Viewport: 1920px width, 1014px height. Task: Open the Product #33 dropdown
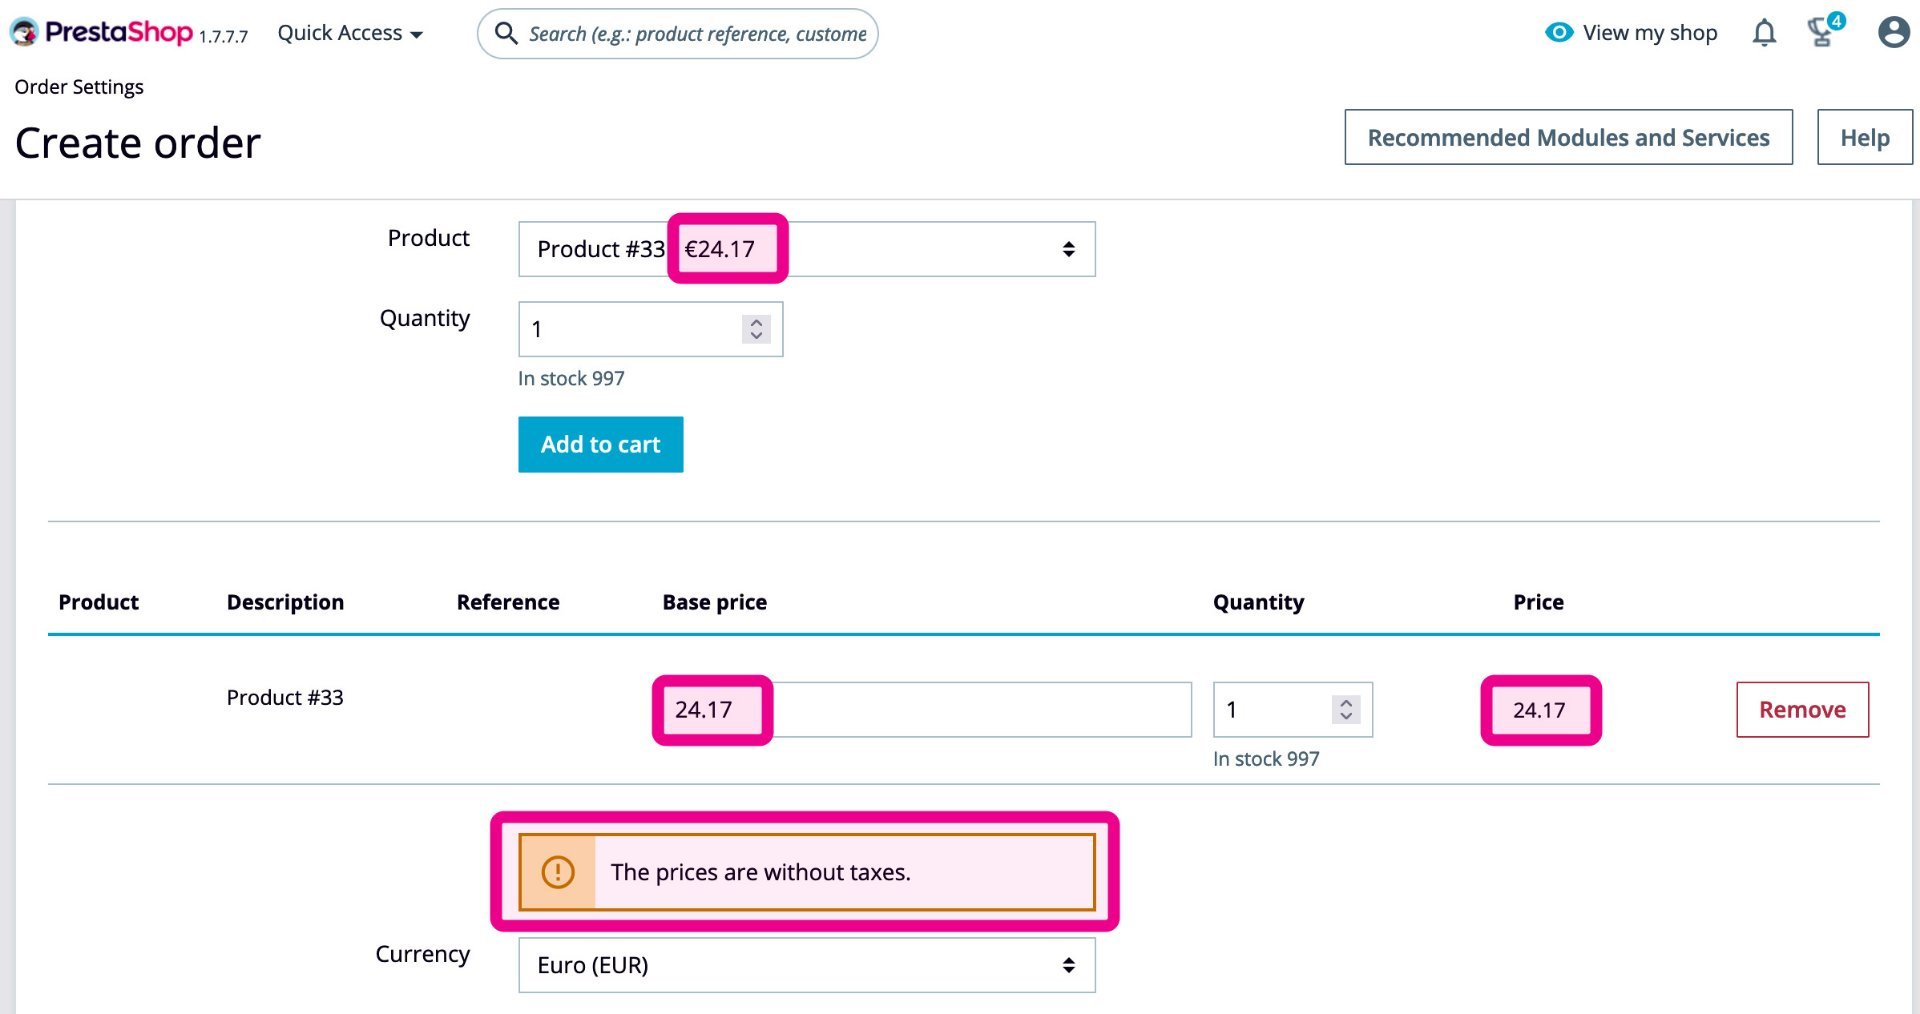tap(806, 249)
